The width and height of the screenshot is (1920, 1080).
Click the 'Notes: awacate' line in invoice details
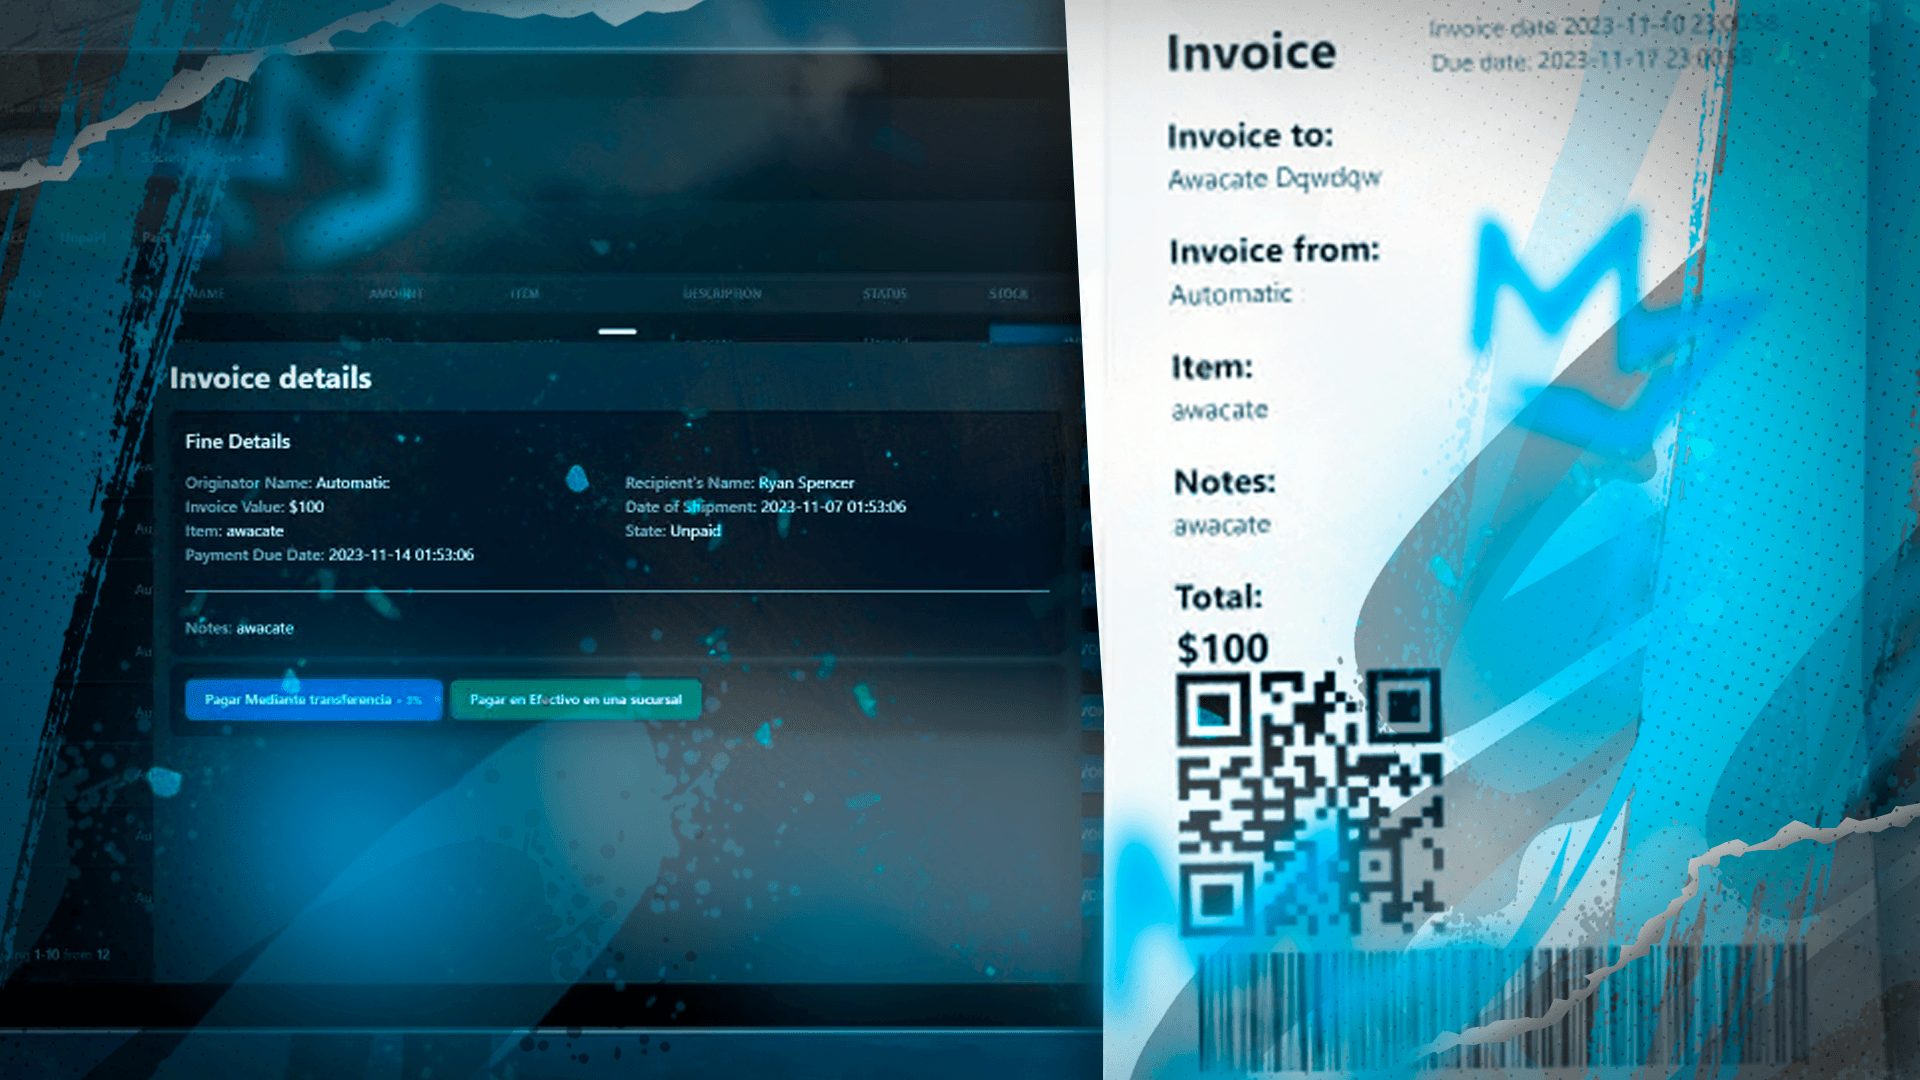(x=240, y=628)
